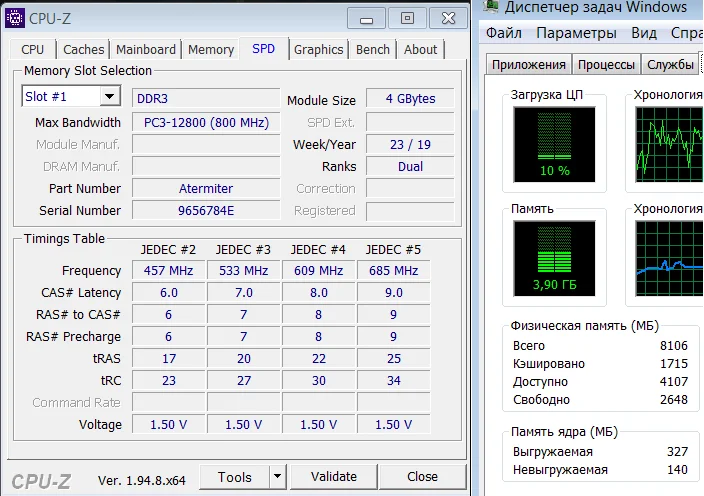Click the tRC value 30
704x496 pixels.
click(318, 381)
